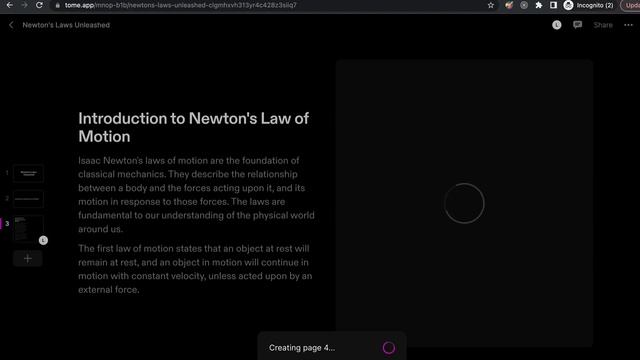The image size is (640, 360).
Task: Reload the page with the refresh icon
Action: (39, 5)
